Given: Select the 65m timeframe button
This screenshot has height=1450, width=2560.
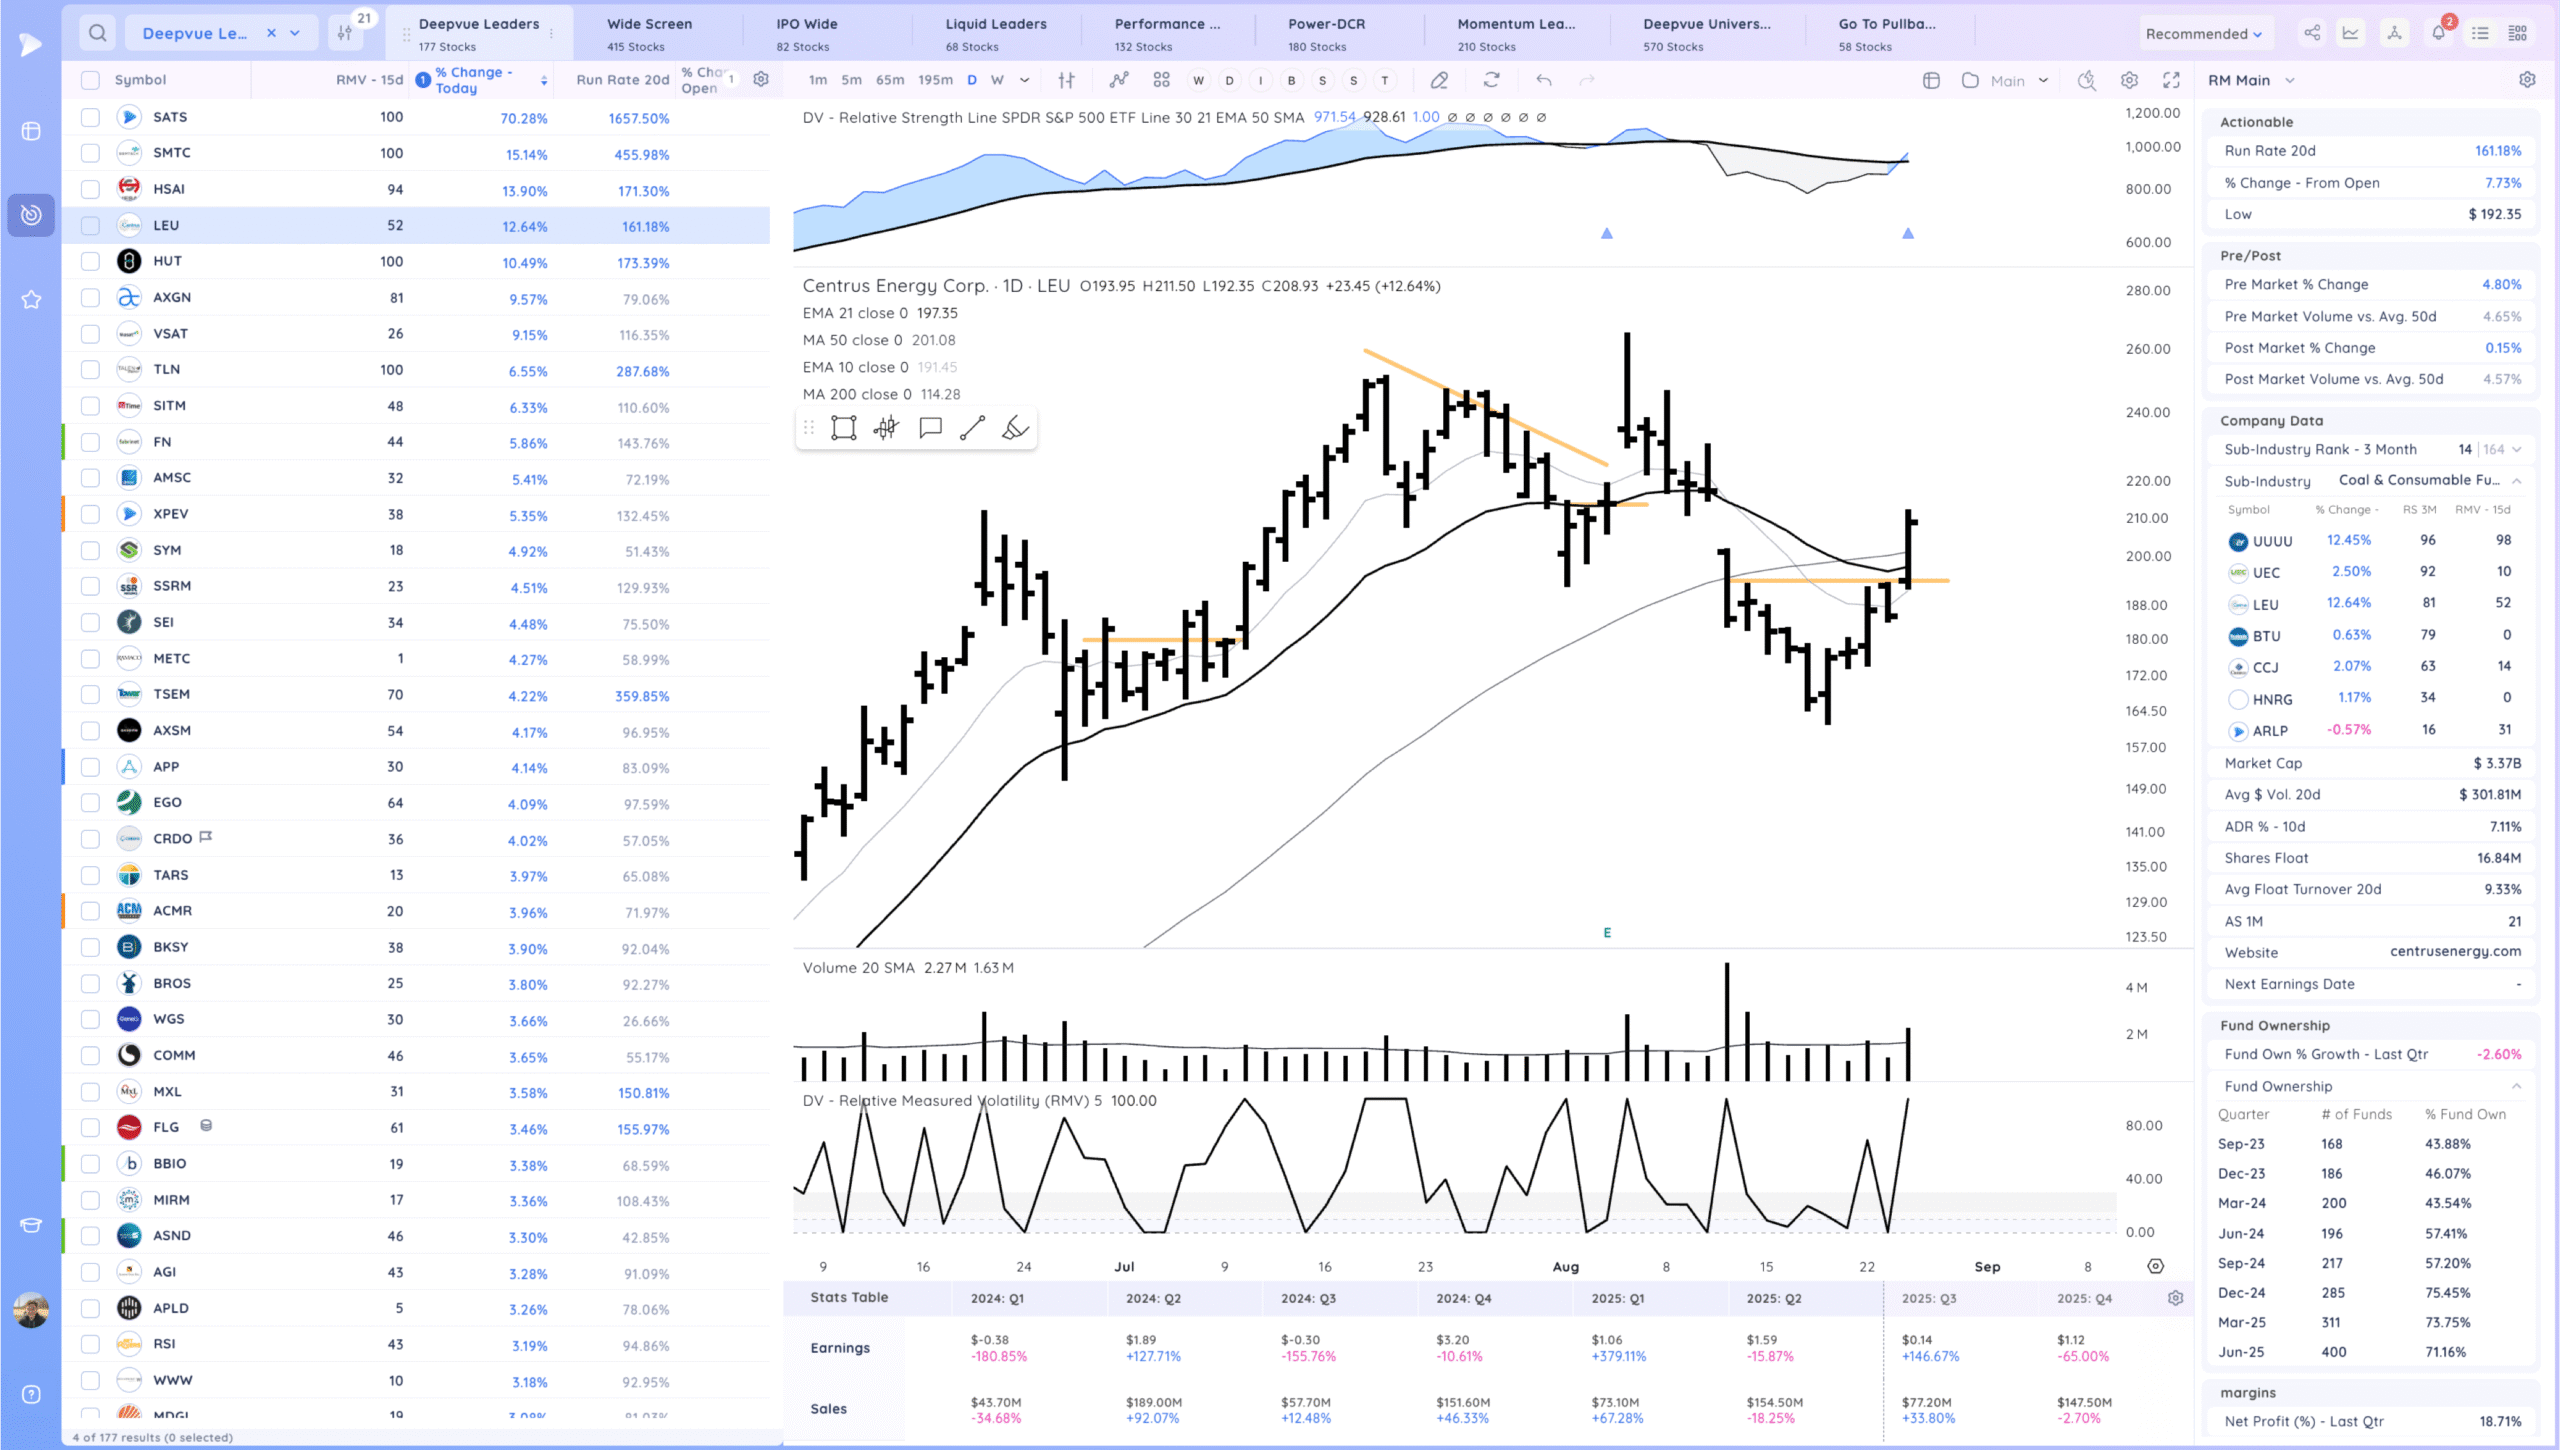Looking at the screenshot, I should tap(889, 80).
